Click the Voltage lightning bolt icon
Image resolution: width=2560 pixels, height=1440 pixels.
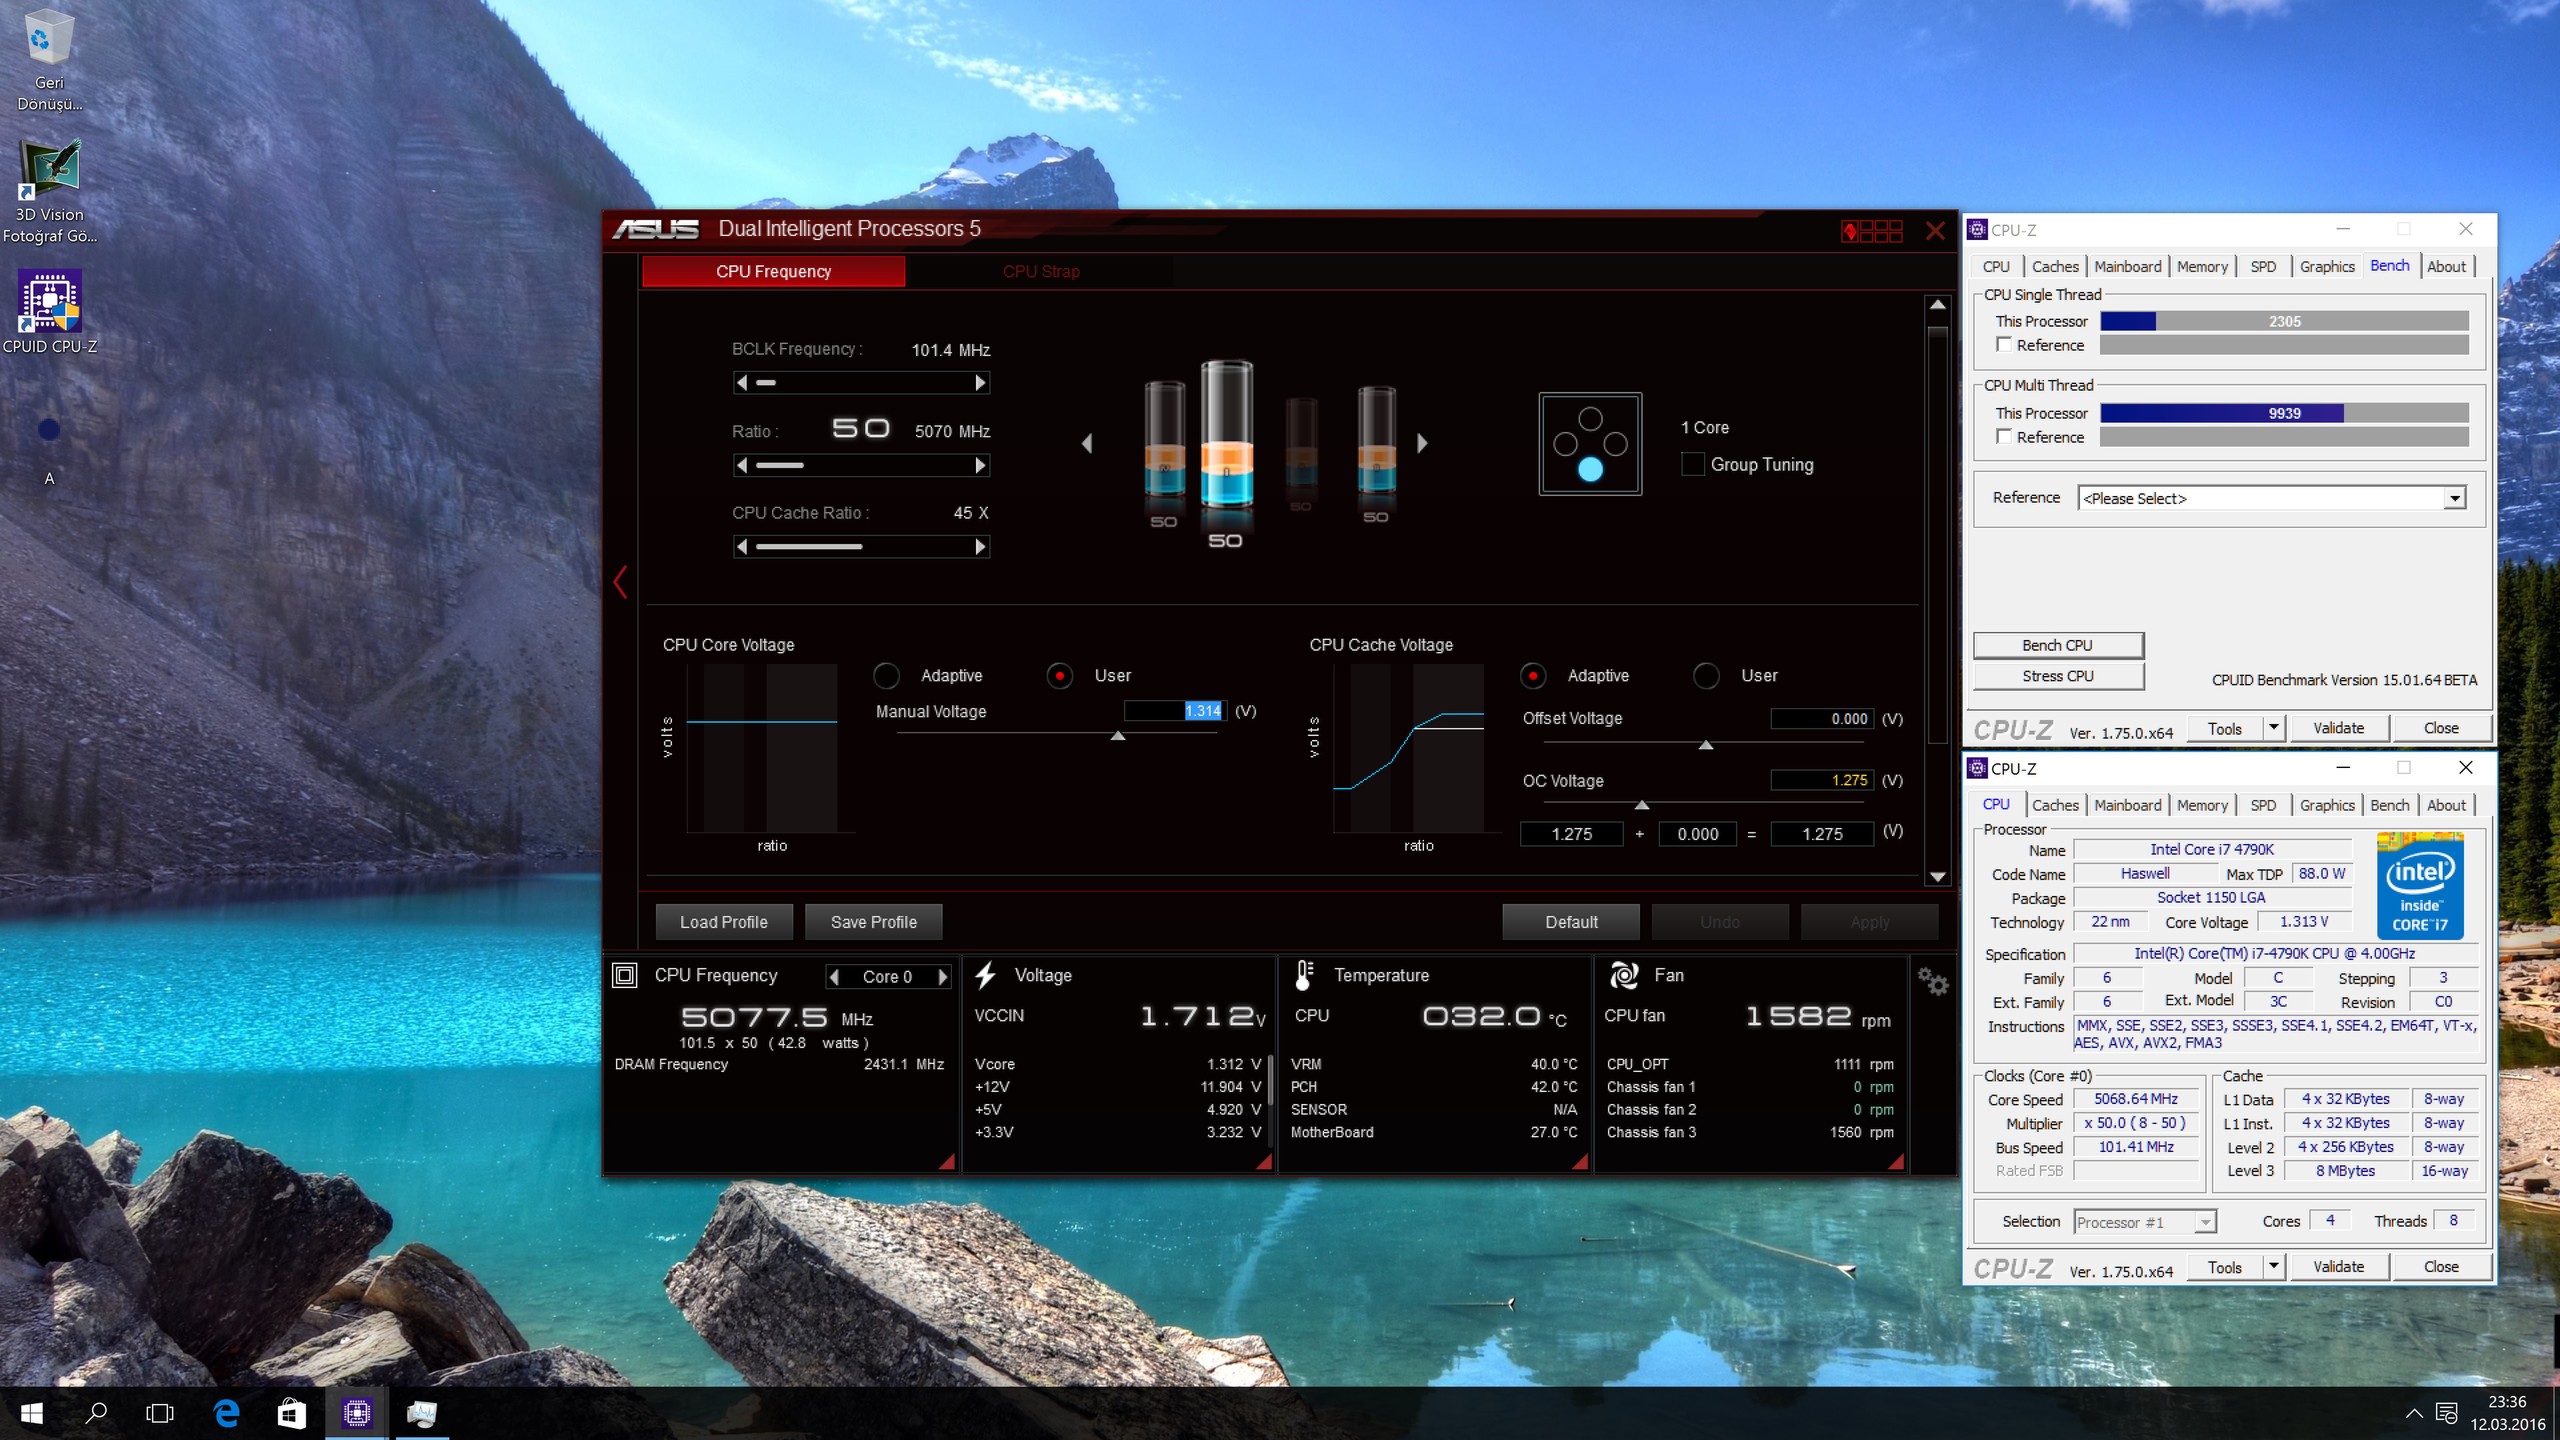985,975
